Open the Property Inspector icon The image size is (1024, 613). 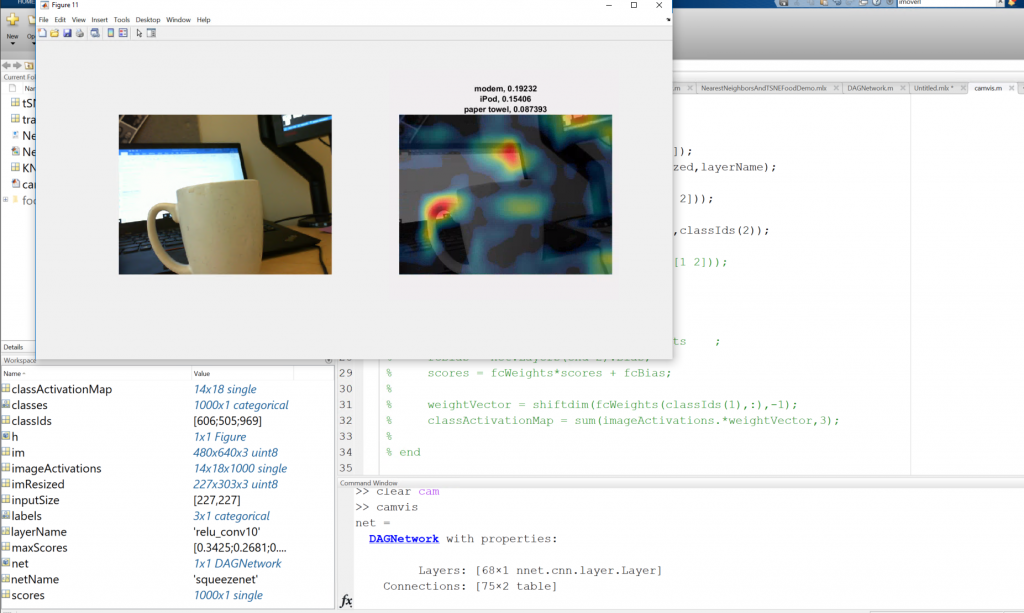click(x=152, y=33)
